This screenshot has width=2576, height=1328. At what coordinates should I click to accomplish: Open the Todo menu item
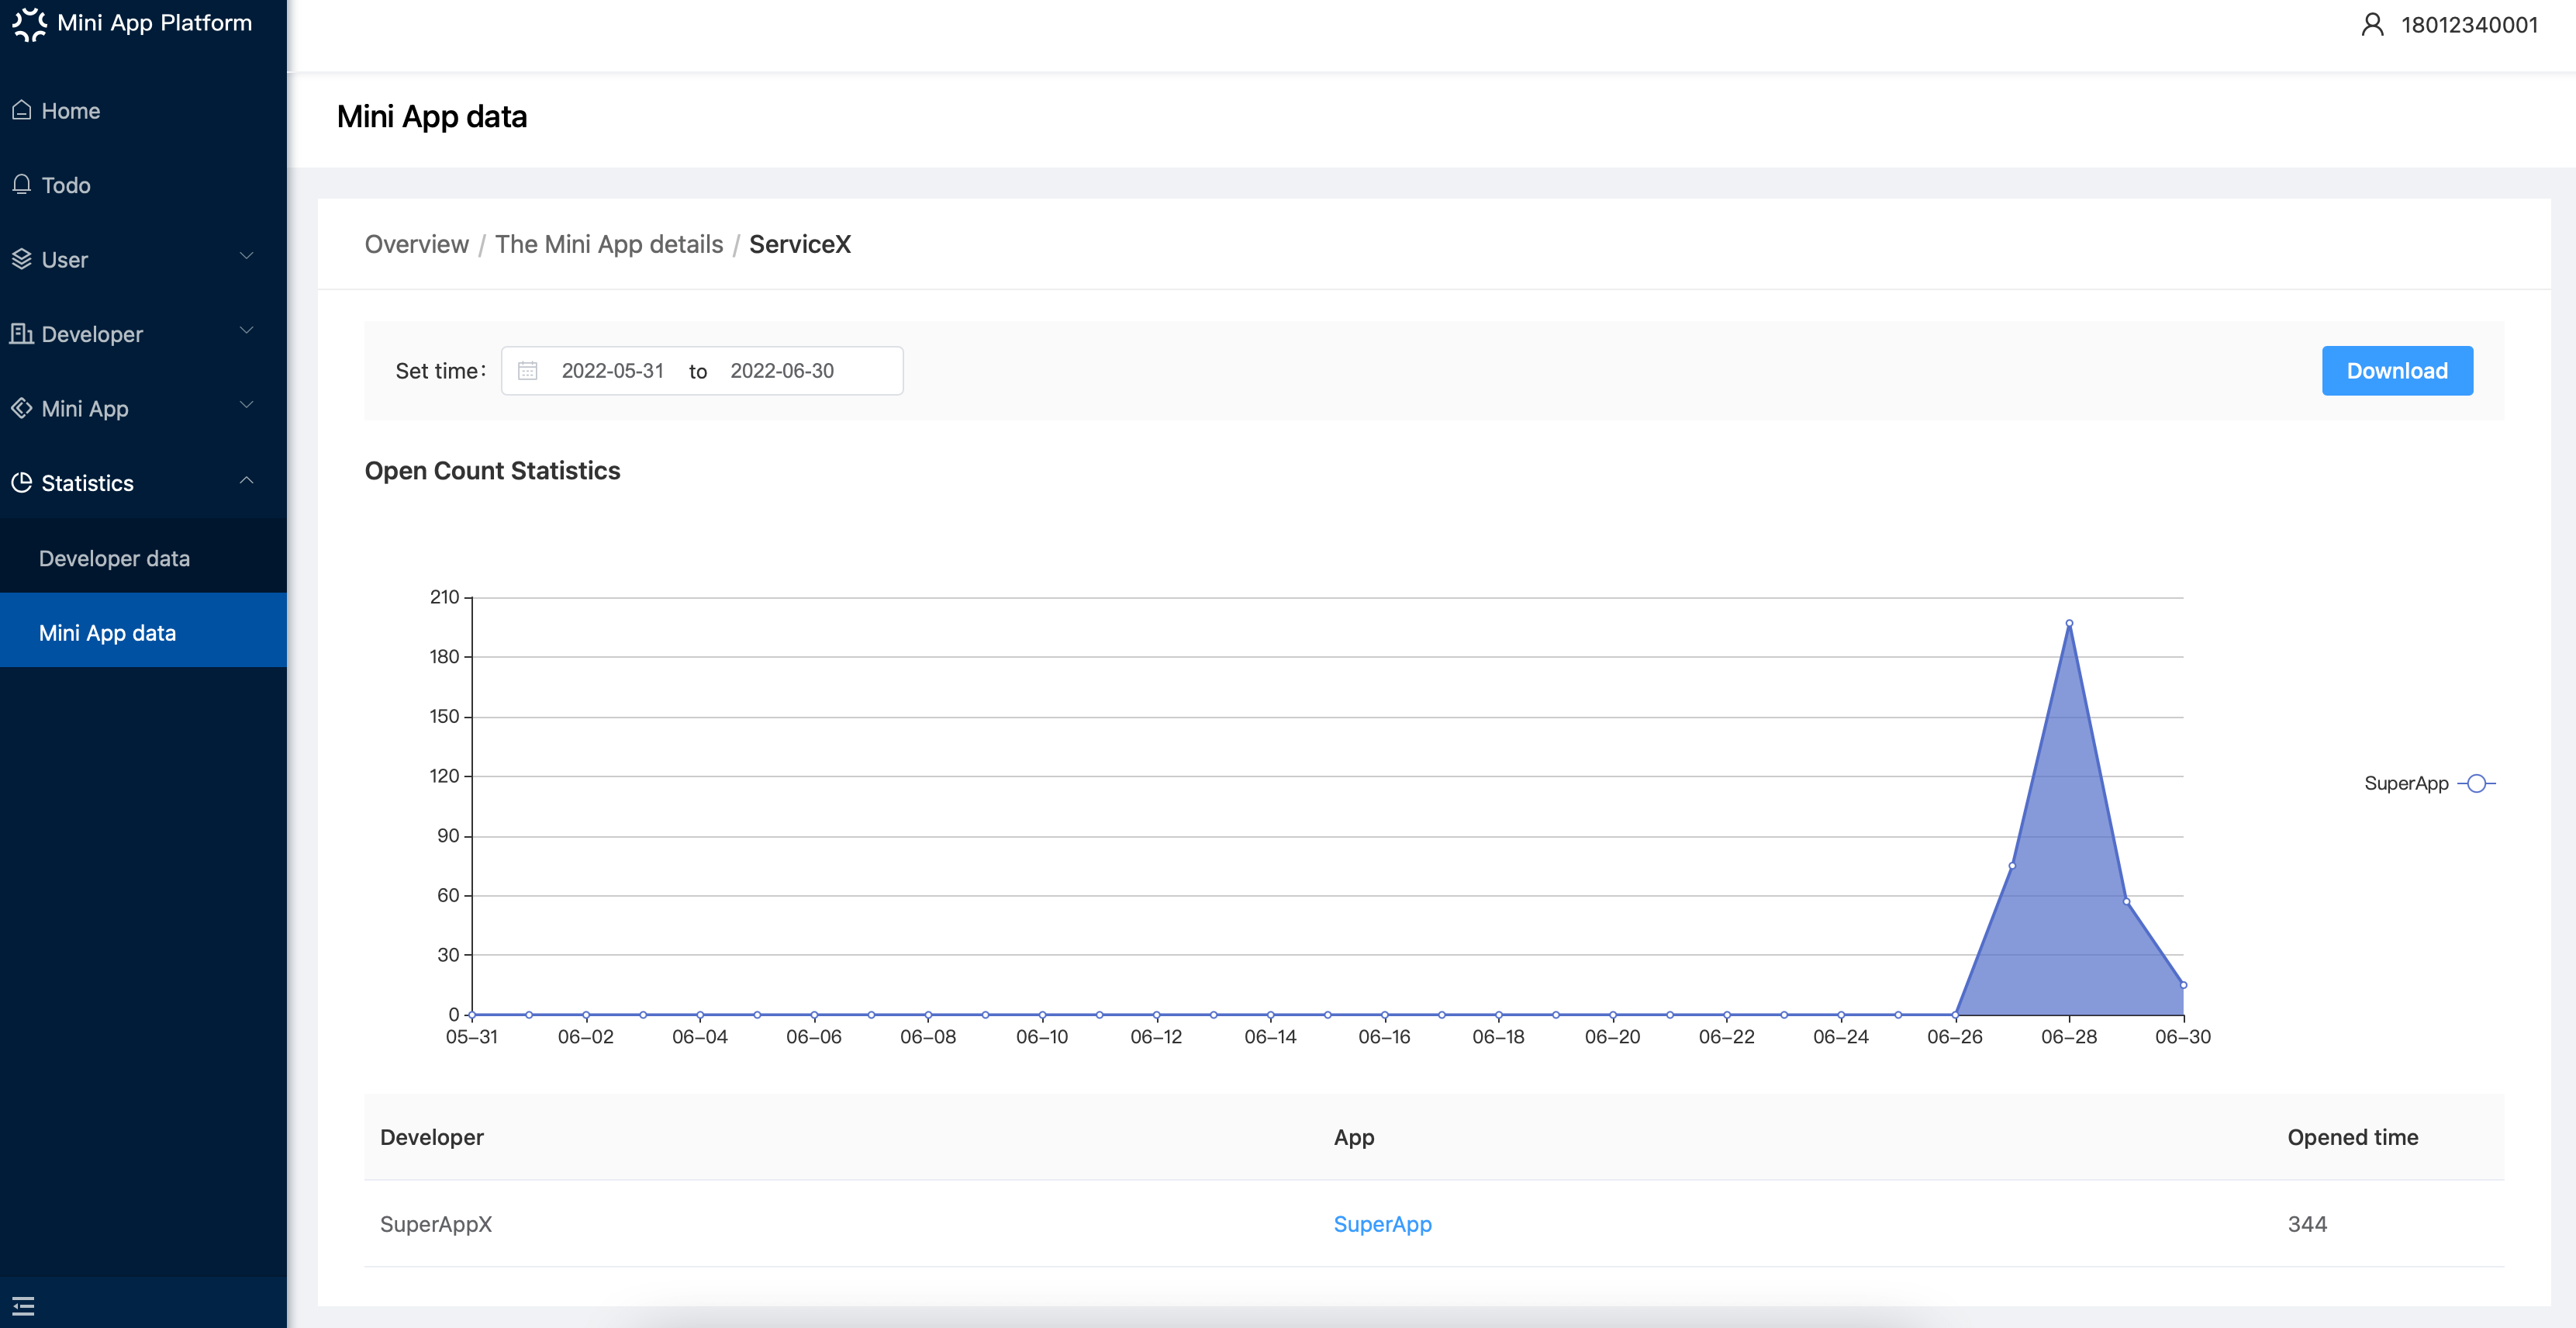tap(143, 185)
